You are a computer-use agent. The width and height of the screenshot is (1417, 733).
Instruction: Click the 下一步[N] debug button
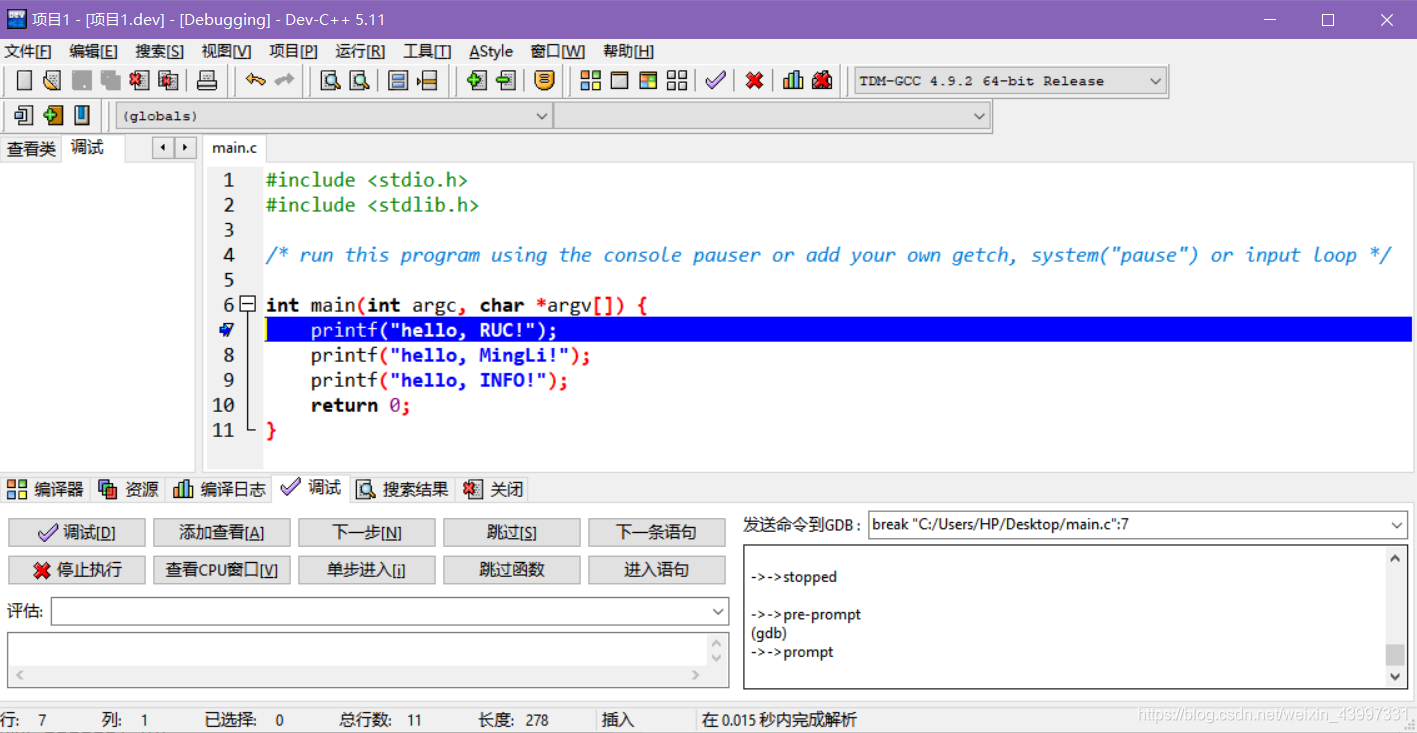pyautogui.click(x=367, y=532)
